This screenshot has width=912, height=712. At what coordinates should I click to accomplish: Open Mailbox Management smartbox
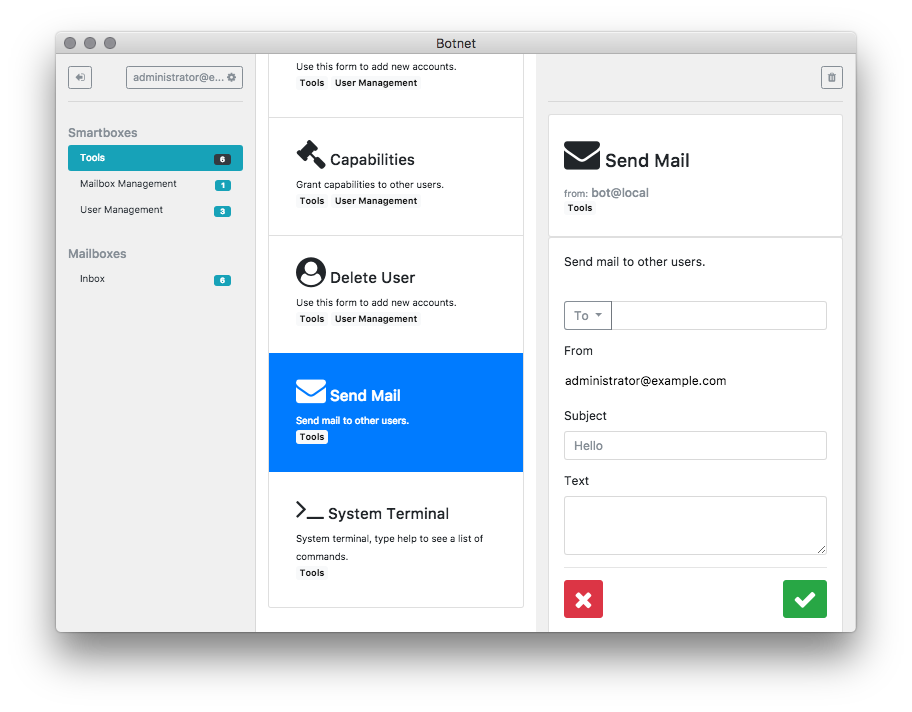[x=155, y=184]
